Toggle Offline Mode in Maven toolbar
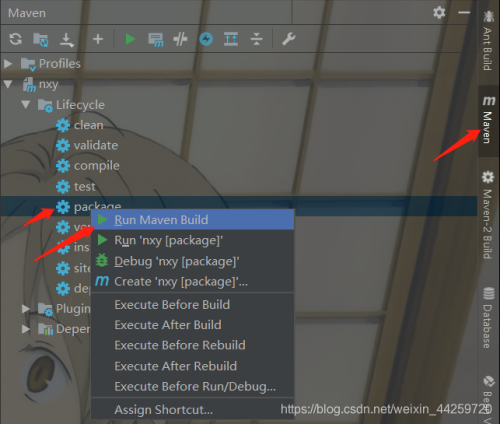This screenshot has height=424, width=500. 180,39
